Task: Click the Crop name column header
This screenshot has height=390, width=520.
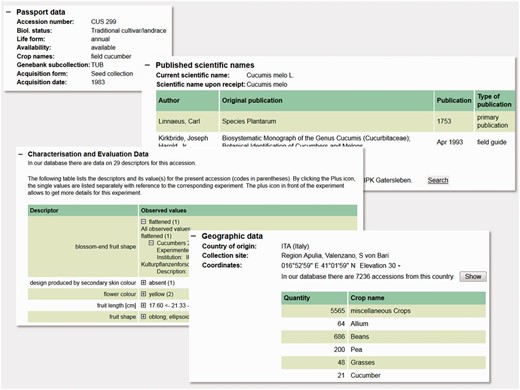Action: 417,298
